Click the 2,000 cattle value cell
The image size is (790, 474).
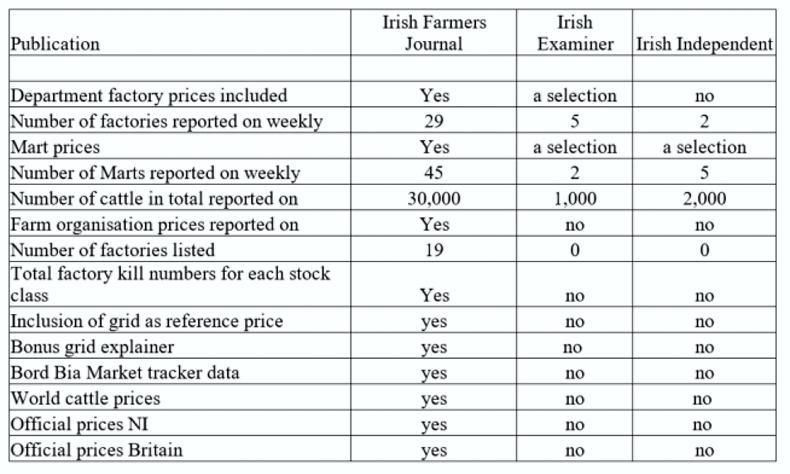[705, 199]
